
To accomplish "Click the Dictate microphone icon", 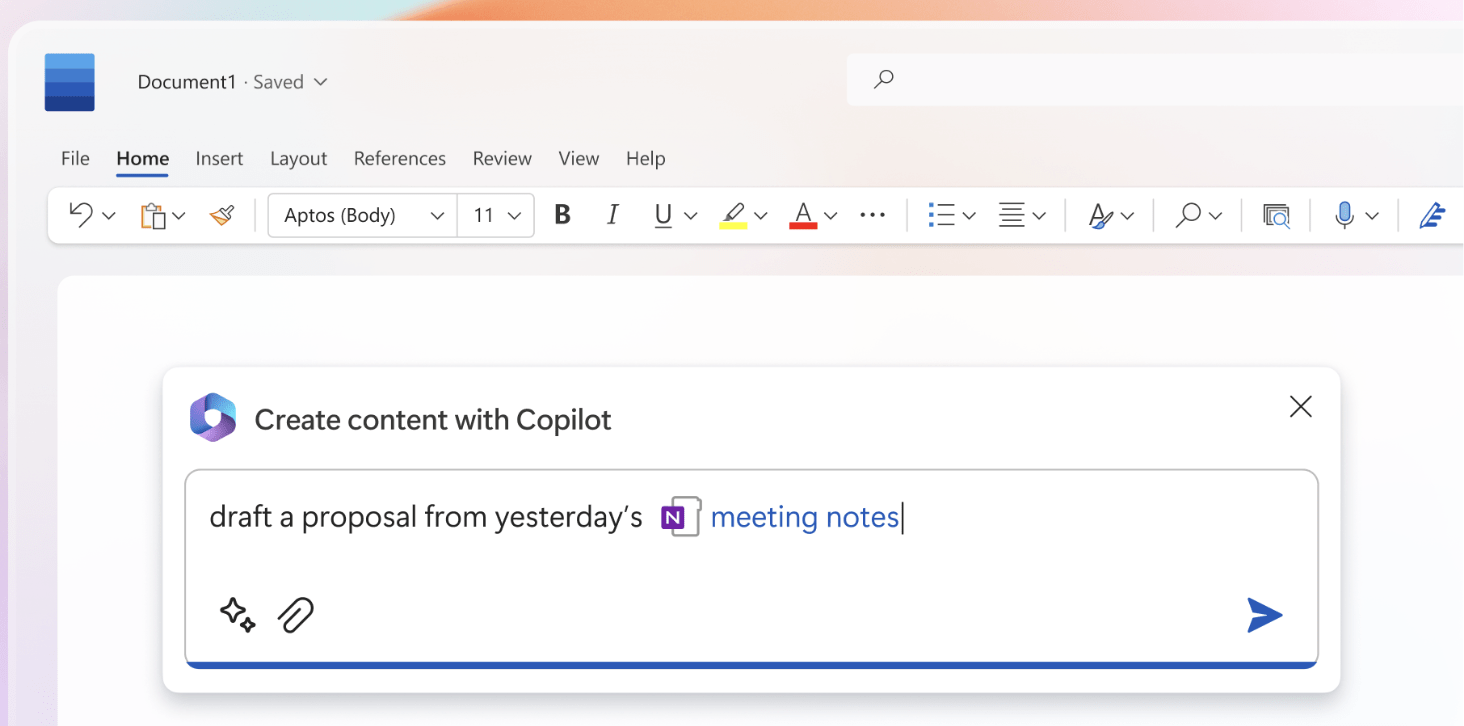I will click(x=1345, y=215).
